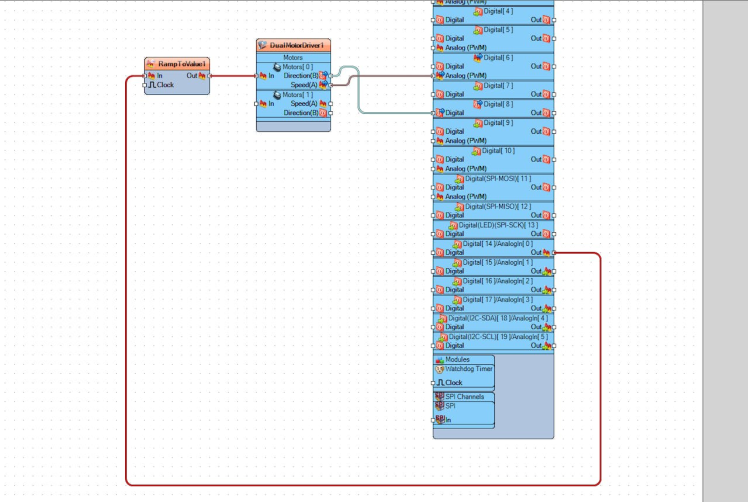The width and height of the screenshot is (748, 502).
Task: Click the Out pin icon of RampToValue1
Action: click(x=202, y=75)
